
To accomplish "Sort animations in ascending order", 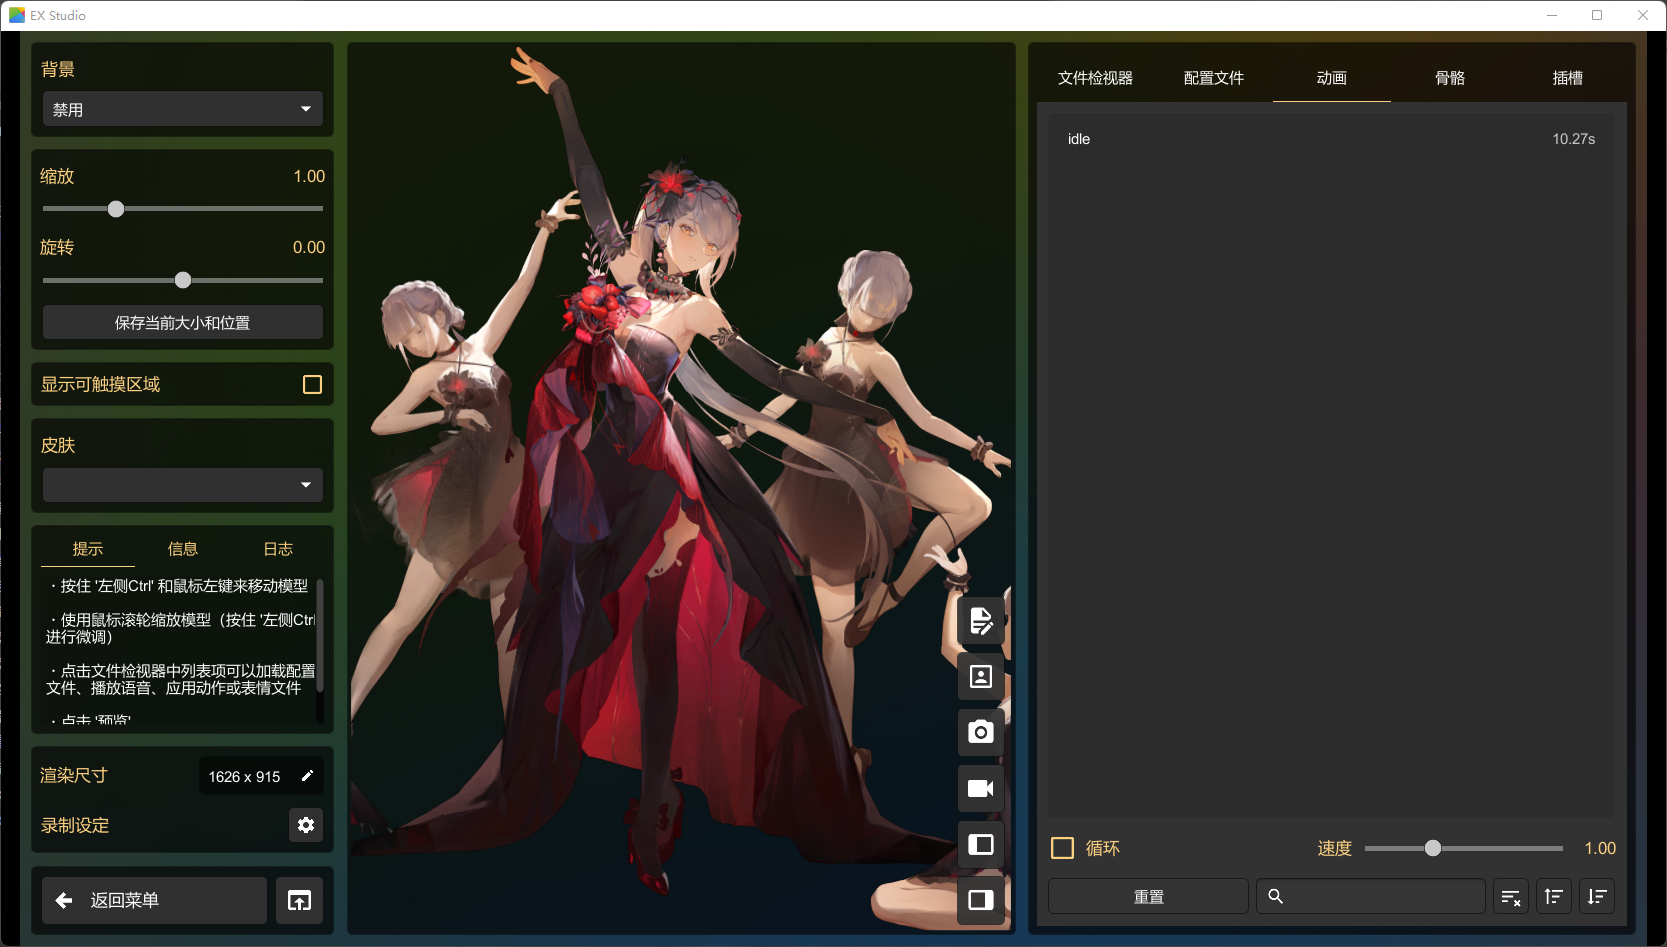I will click(x=1554, y=897).
